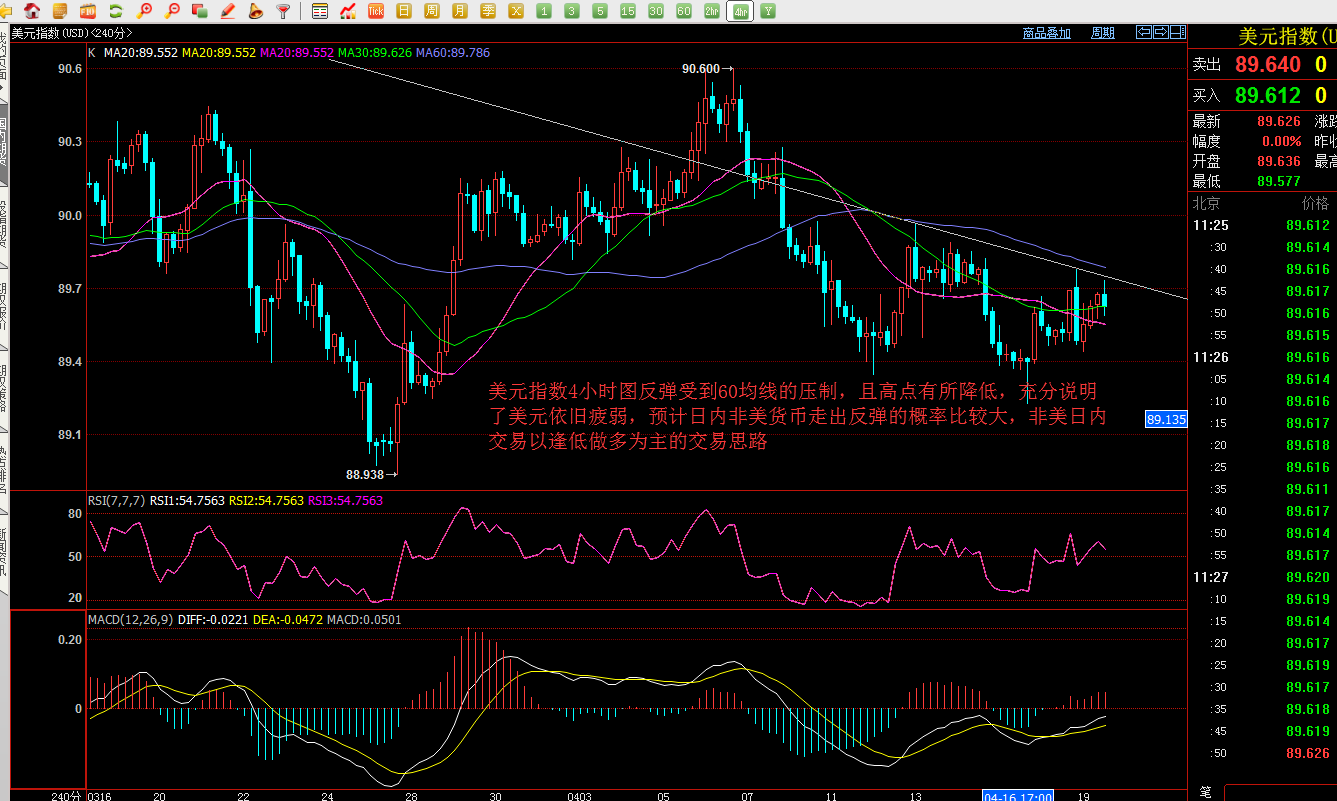This screenshot has width=1337, height=801.
Task: Click the alarm bell alert icon
Action: tap(256, 11)
